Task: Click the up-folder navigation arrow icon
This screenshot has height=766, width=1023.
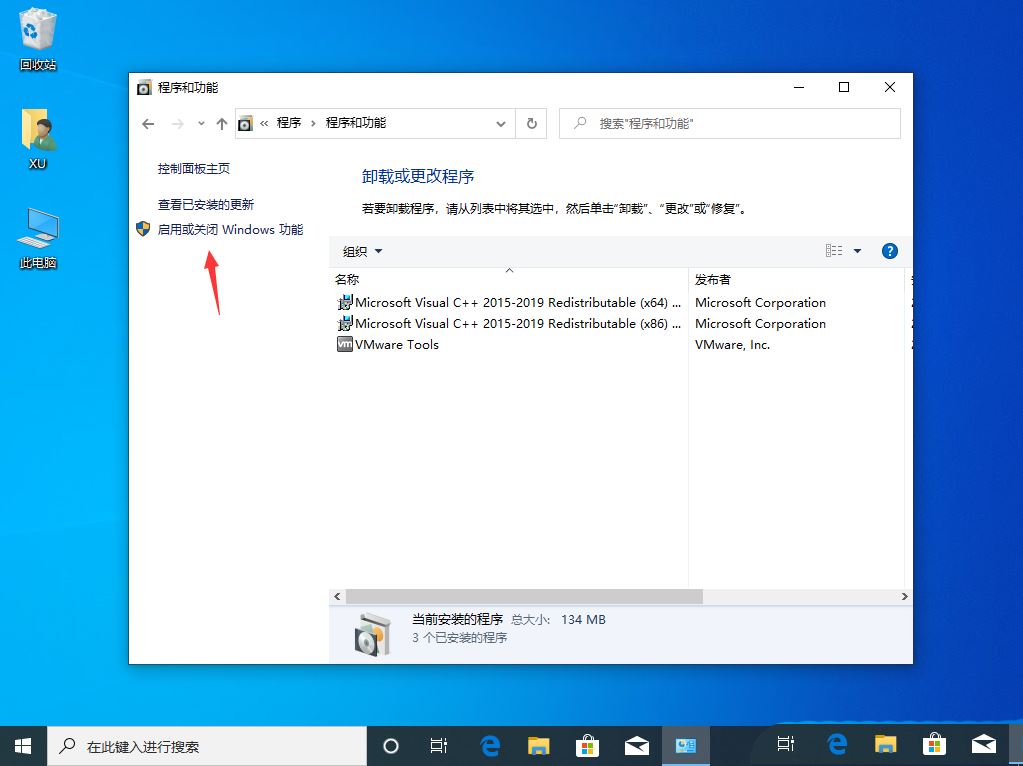Action: click(x=221, y=122)
